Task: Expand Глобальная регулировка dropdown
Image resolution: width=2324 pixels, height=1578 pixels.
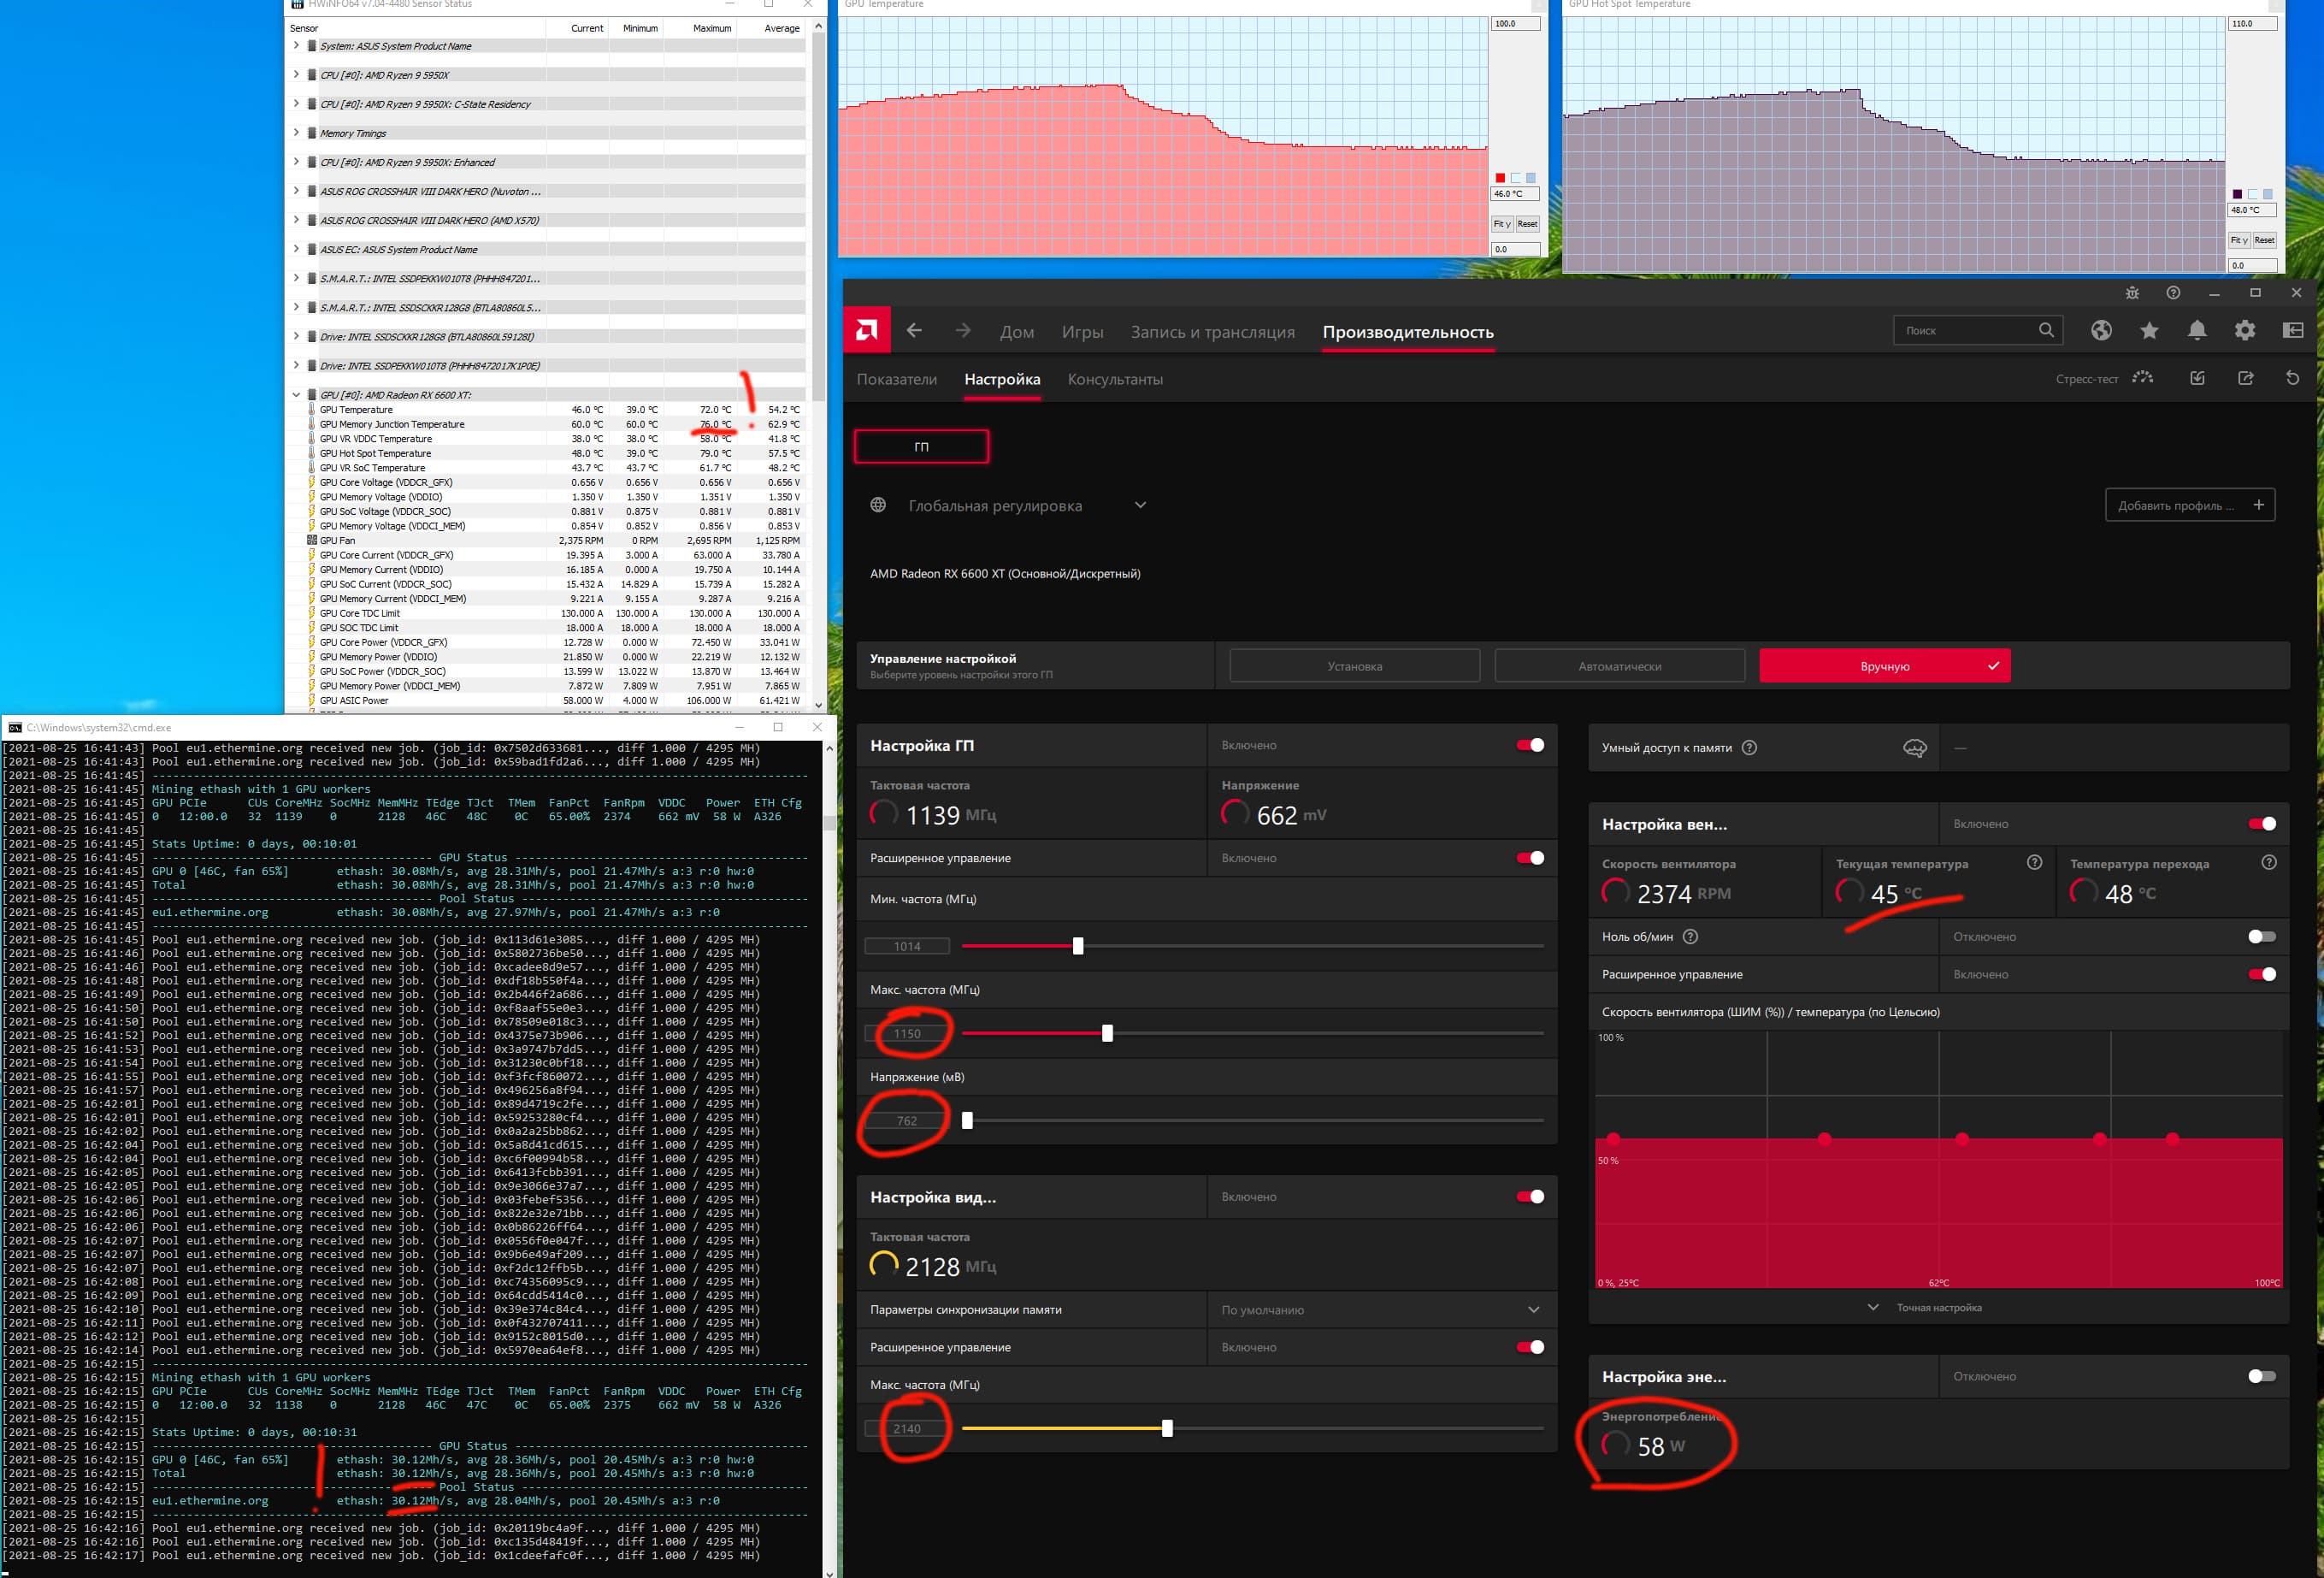Action: (x=1140, y=505)
